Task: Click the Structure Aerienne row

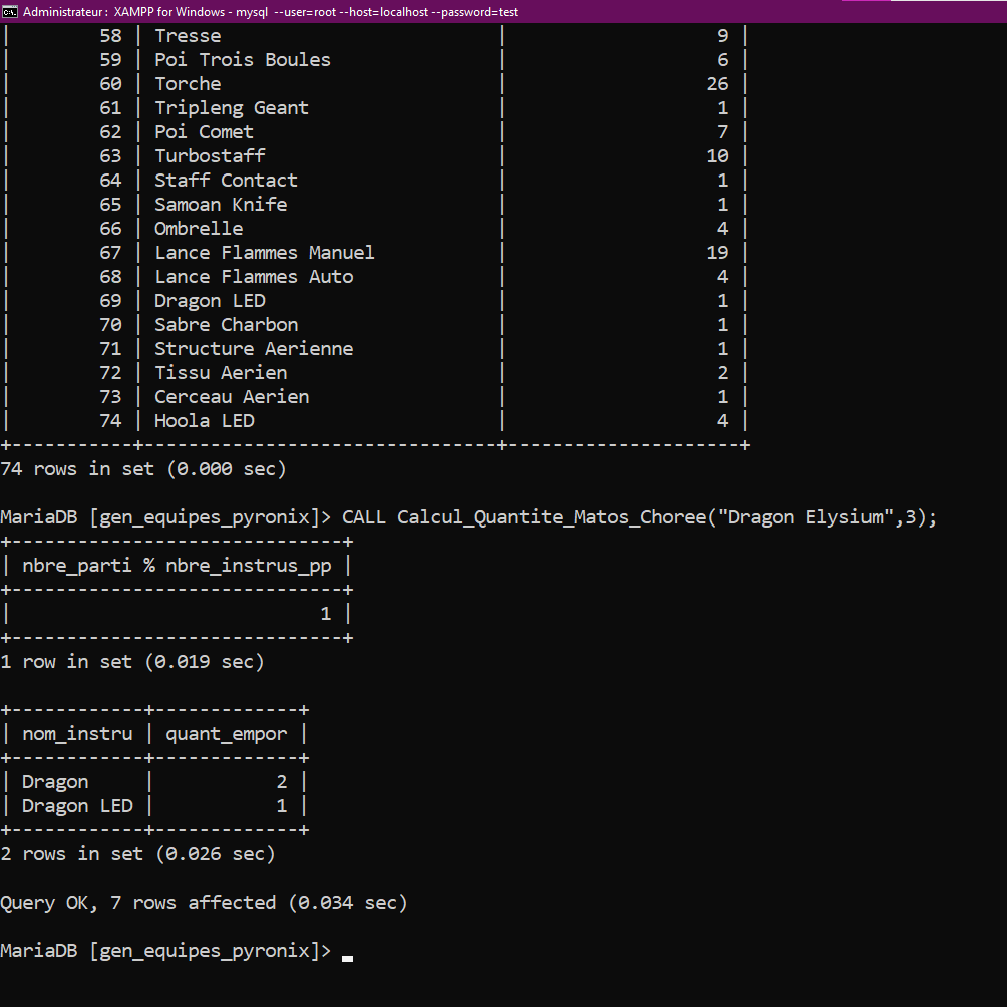Action: pos(253,349)
